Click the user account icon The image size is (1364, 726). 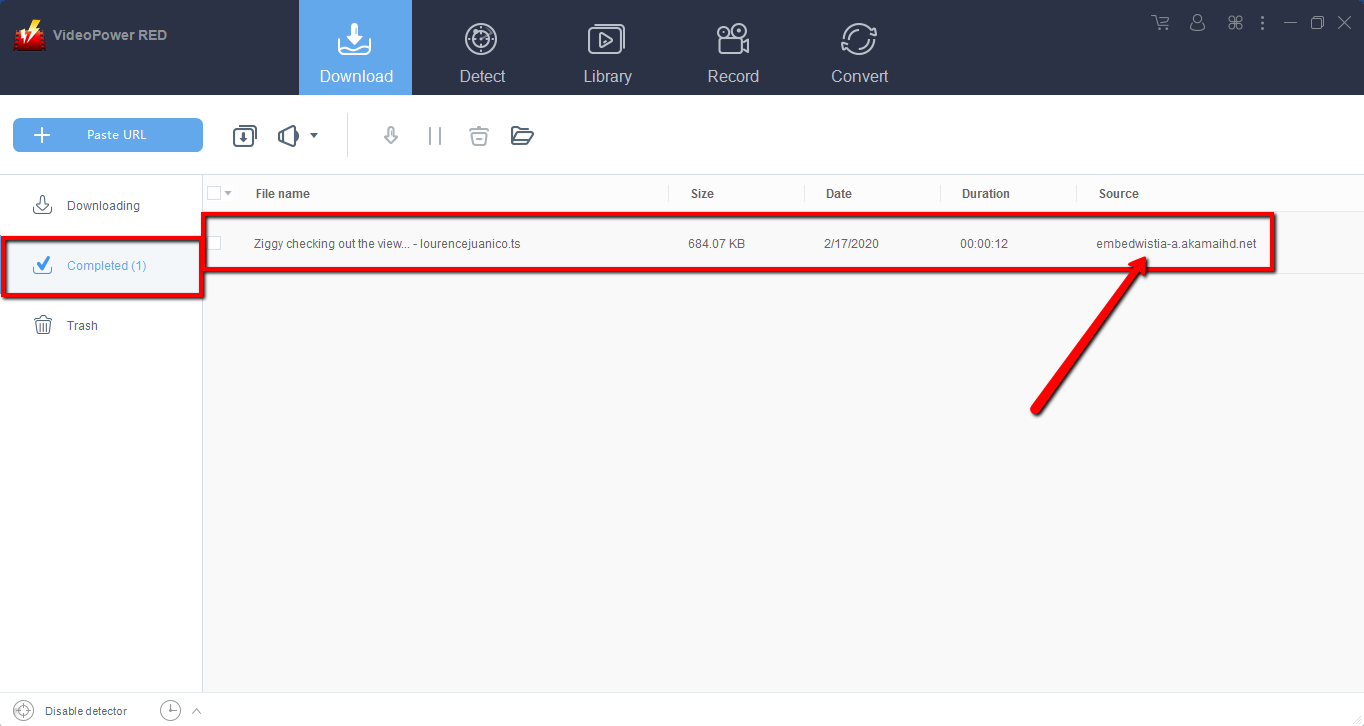pos(1198,22)
